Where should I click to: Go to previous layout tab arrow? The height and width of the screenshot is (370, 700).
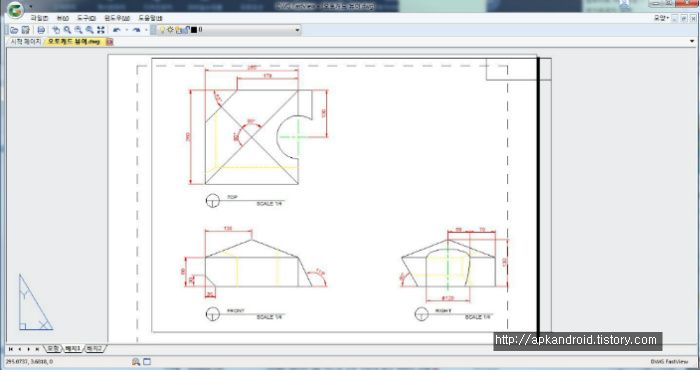point(20,349)
